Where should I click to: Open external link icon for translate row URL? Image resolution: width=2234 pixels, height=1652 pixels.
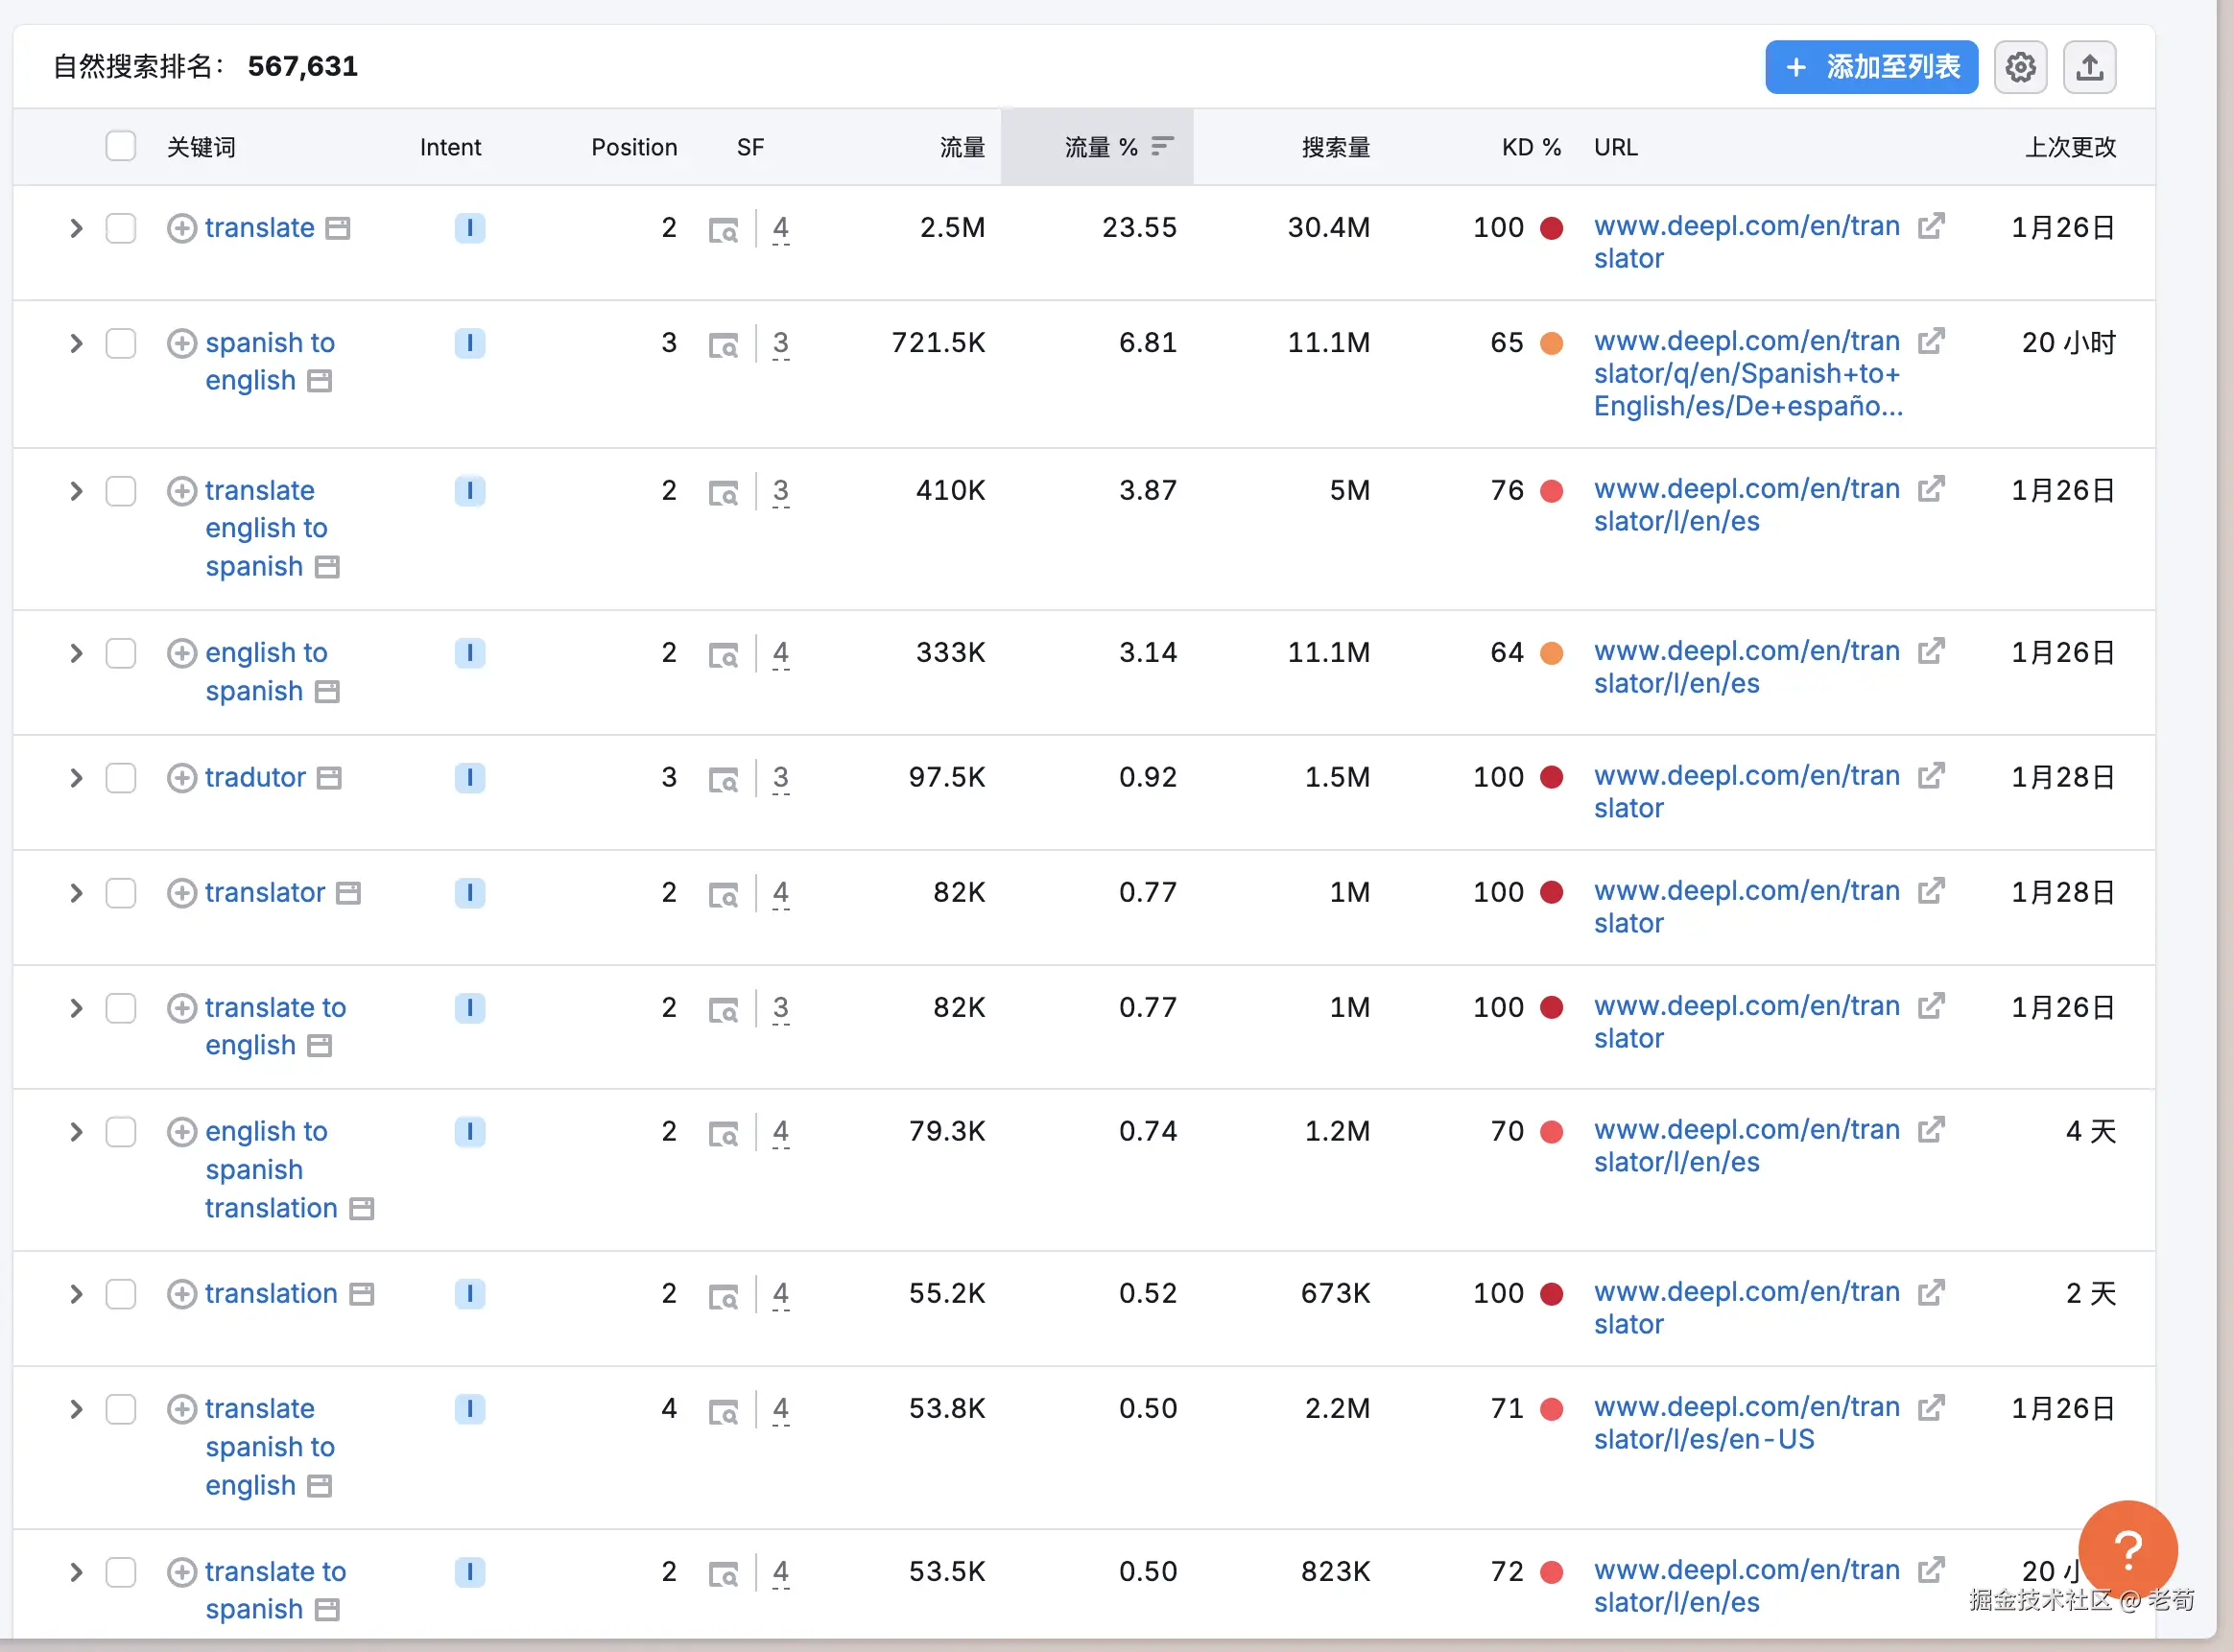(1931, 226)
